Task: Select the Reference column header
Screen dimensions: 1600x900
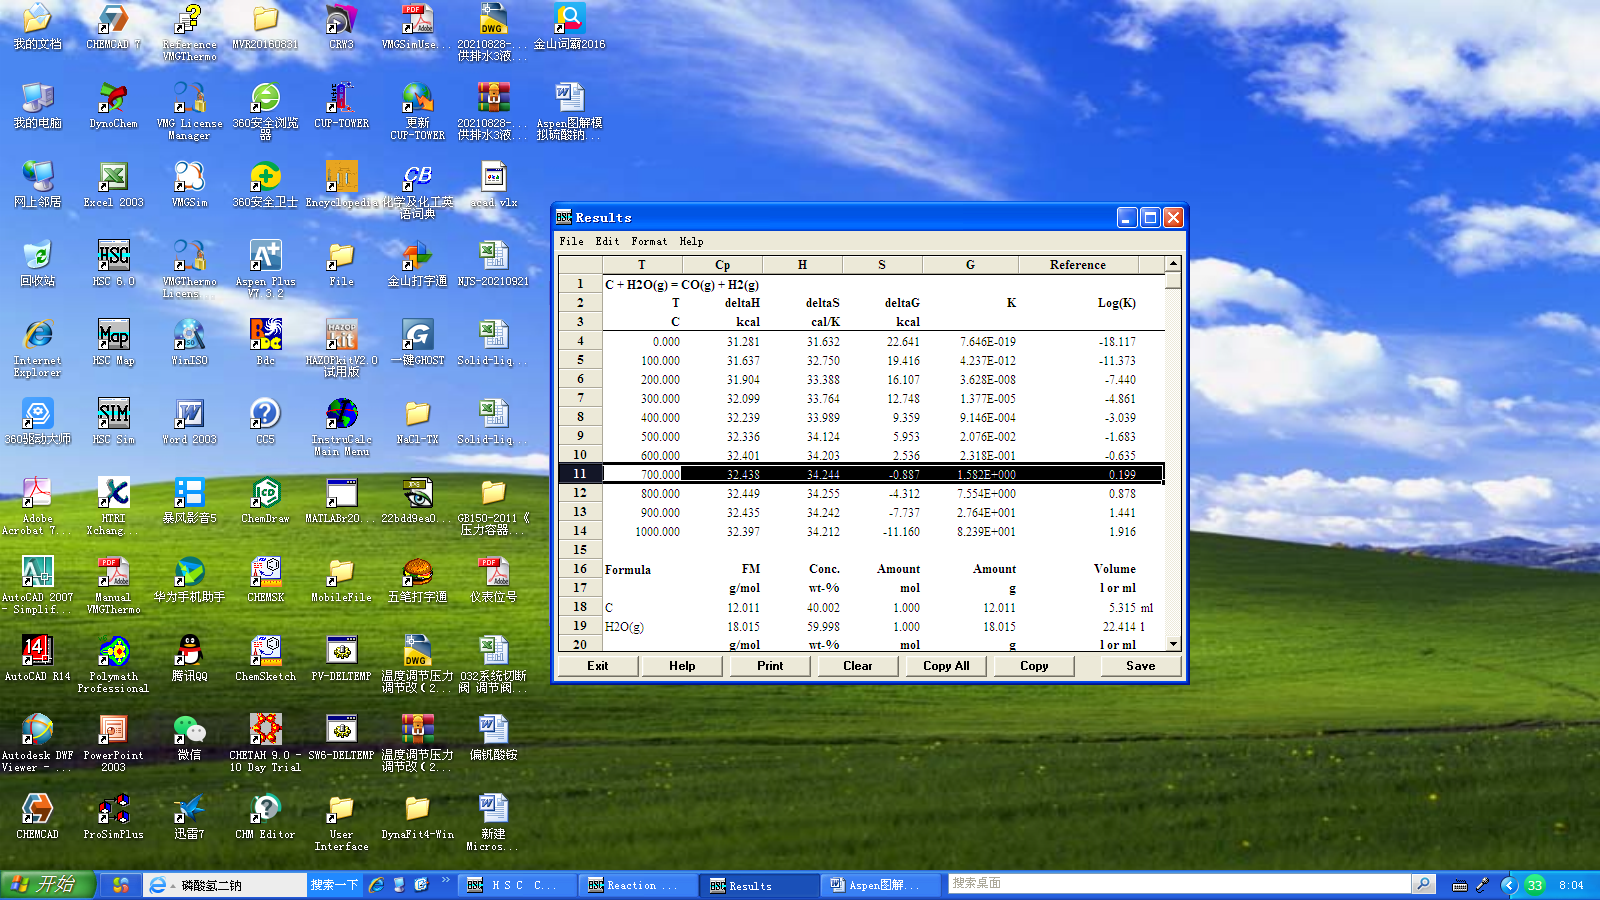Action: coord(1078,265)
